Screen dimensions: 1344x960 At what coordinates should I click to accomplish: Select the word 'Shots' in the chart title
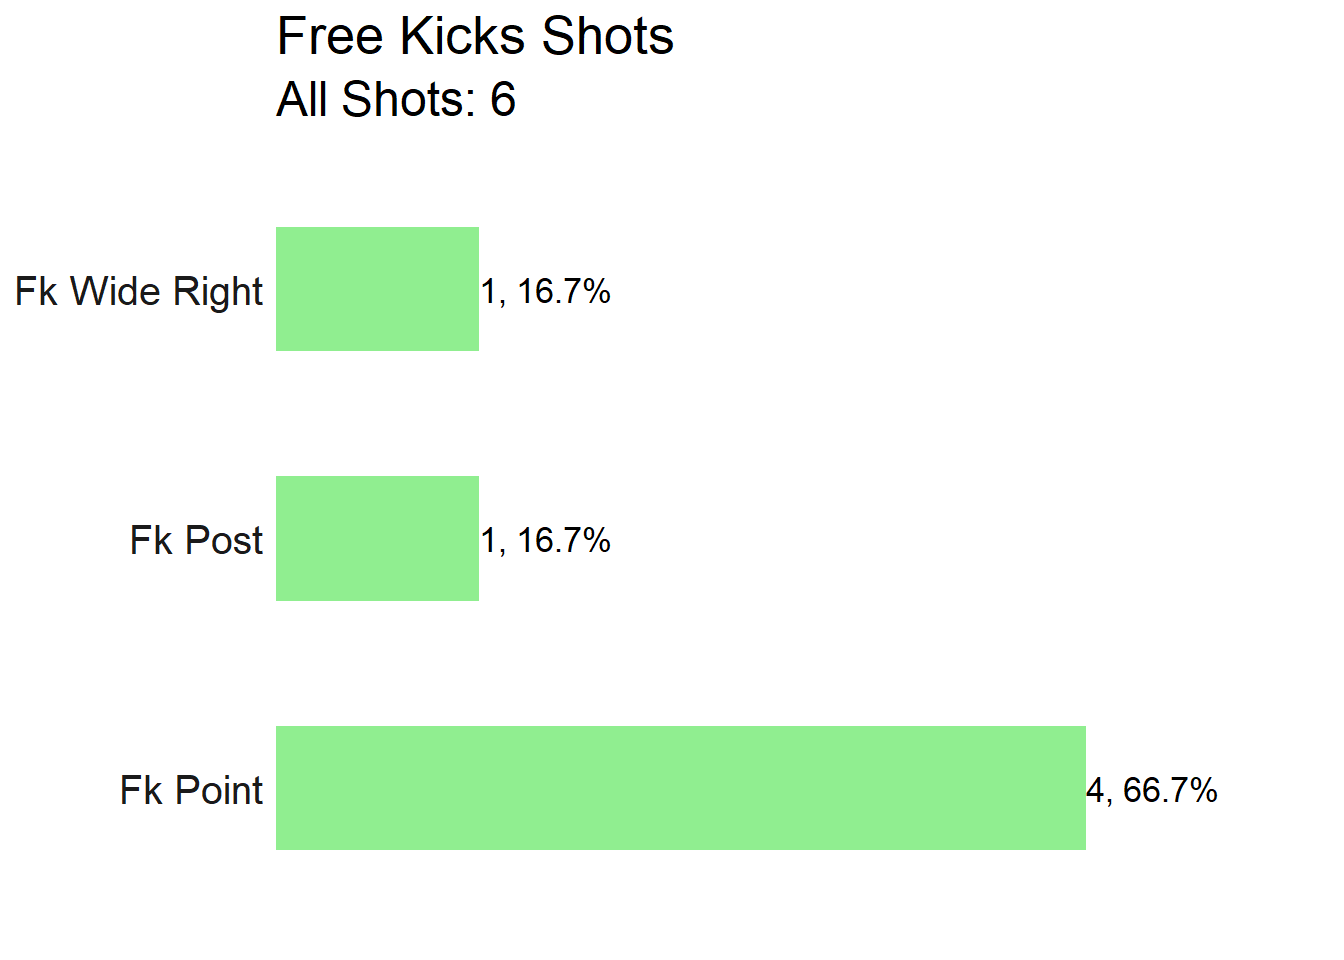click(x=608, y=37)
